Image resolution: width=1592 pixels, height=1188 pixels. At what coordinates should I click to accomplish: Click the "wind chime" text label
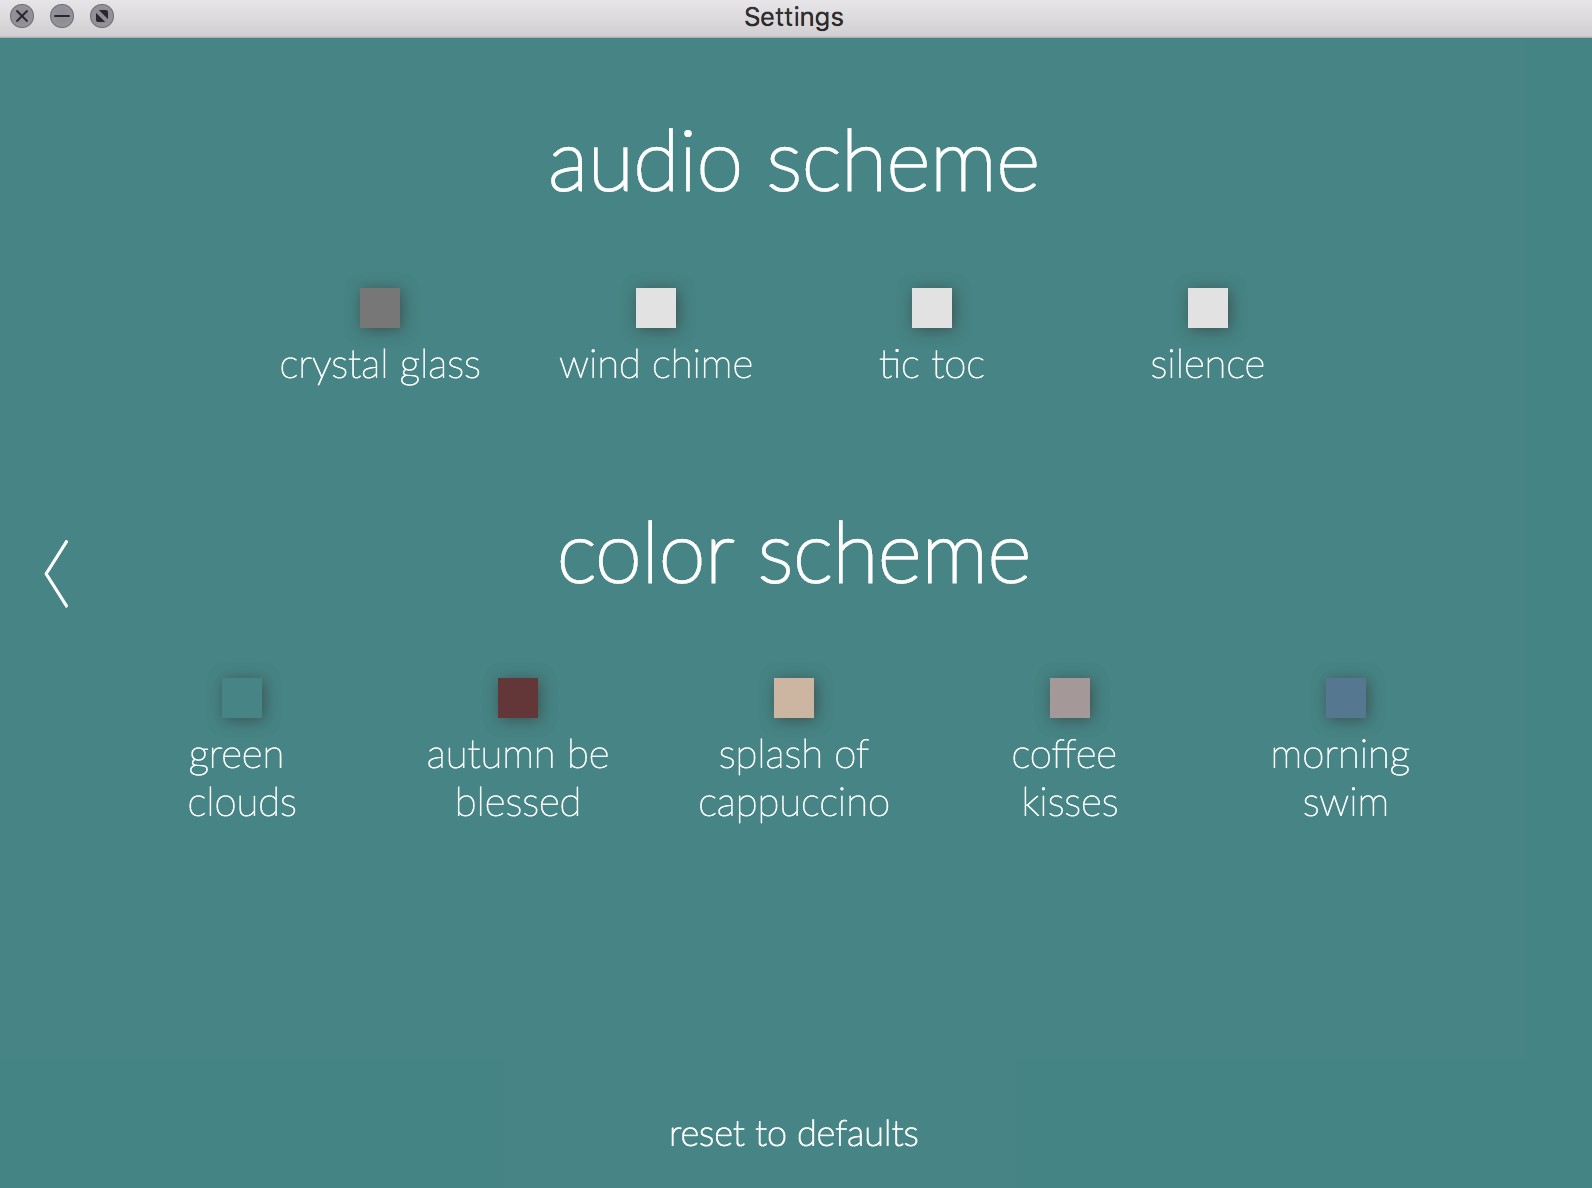[656, 366]
